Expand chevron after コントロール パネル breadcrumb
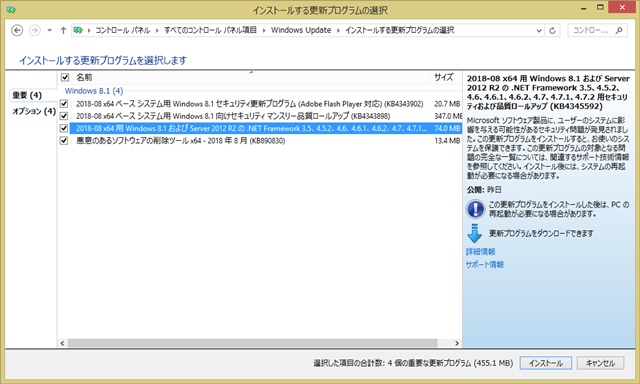640x384 pixels. click(x=157, y=31)
